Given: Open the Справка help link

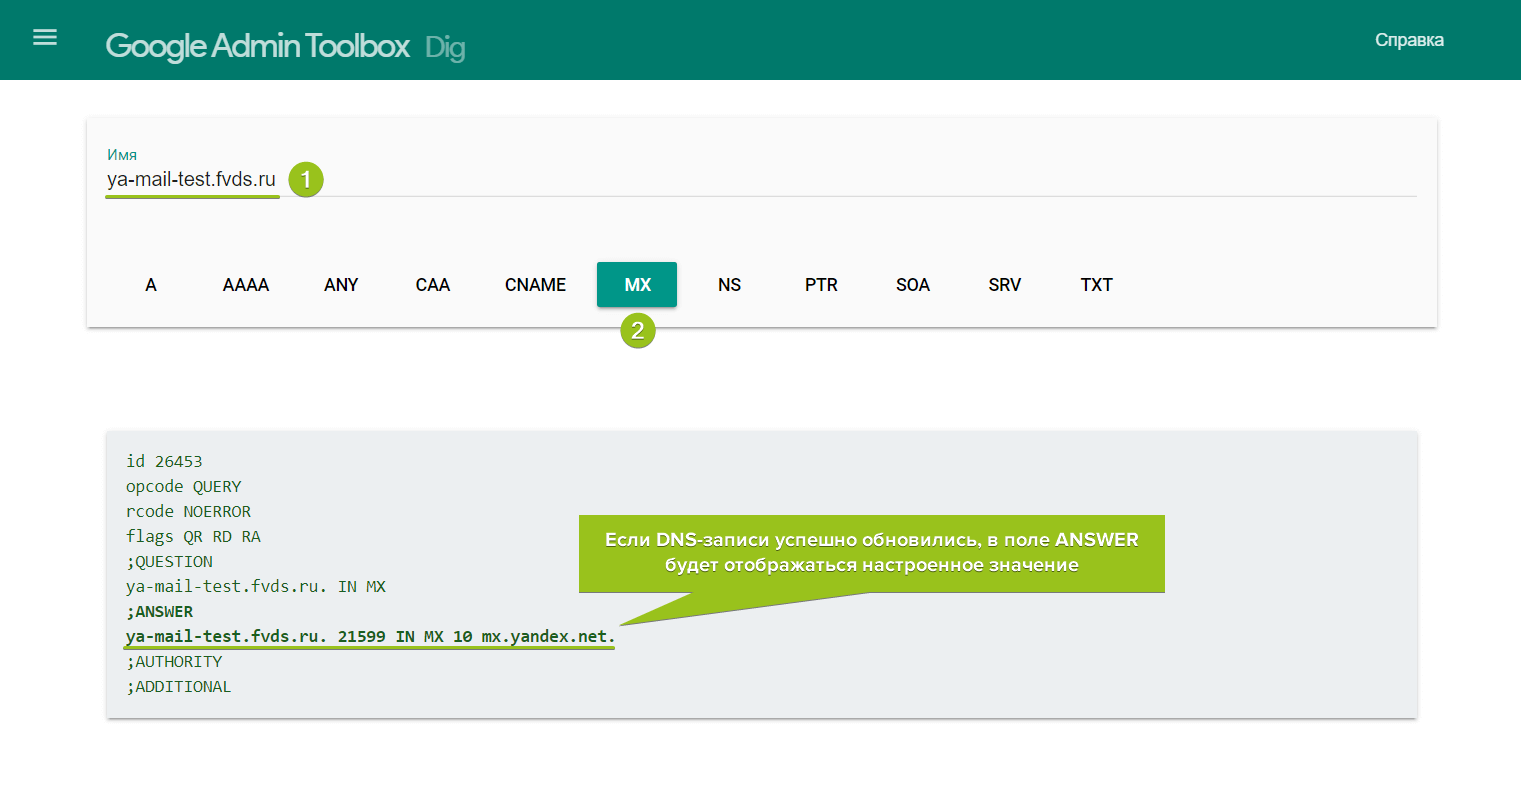Looking at the screenshot, I should click(1409, 40).
